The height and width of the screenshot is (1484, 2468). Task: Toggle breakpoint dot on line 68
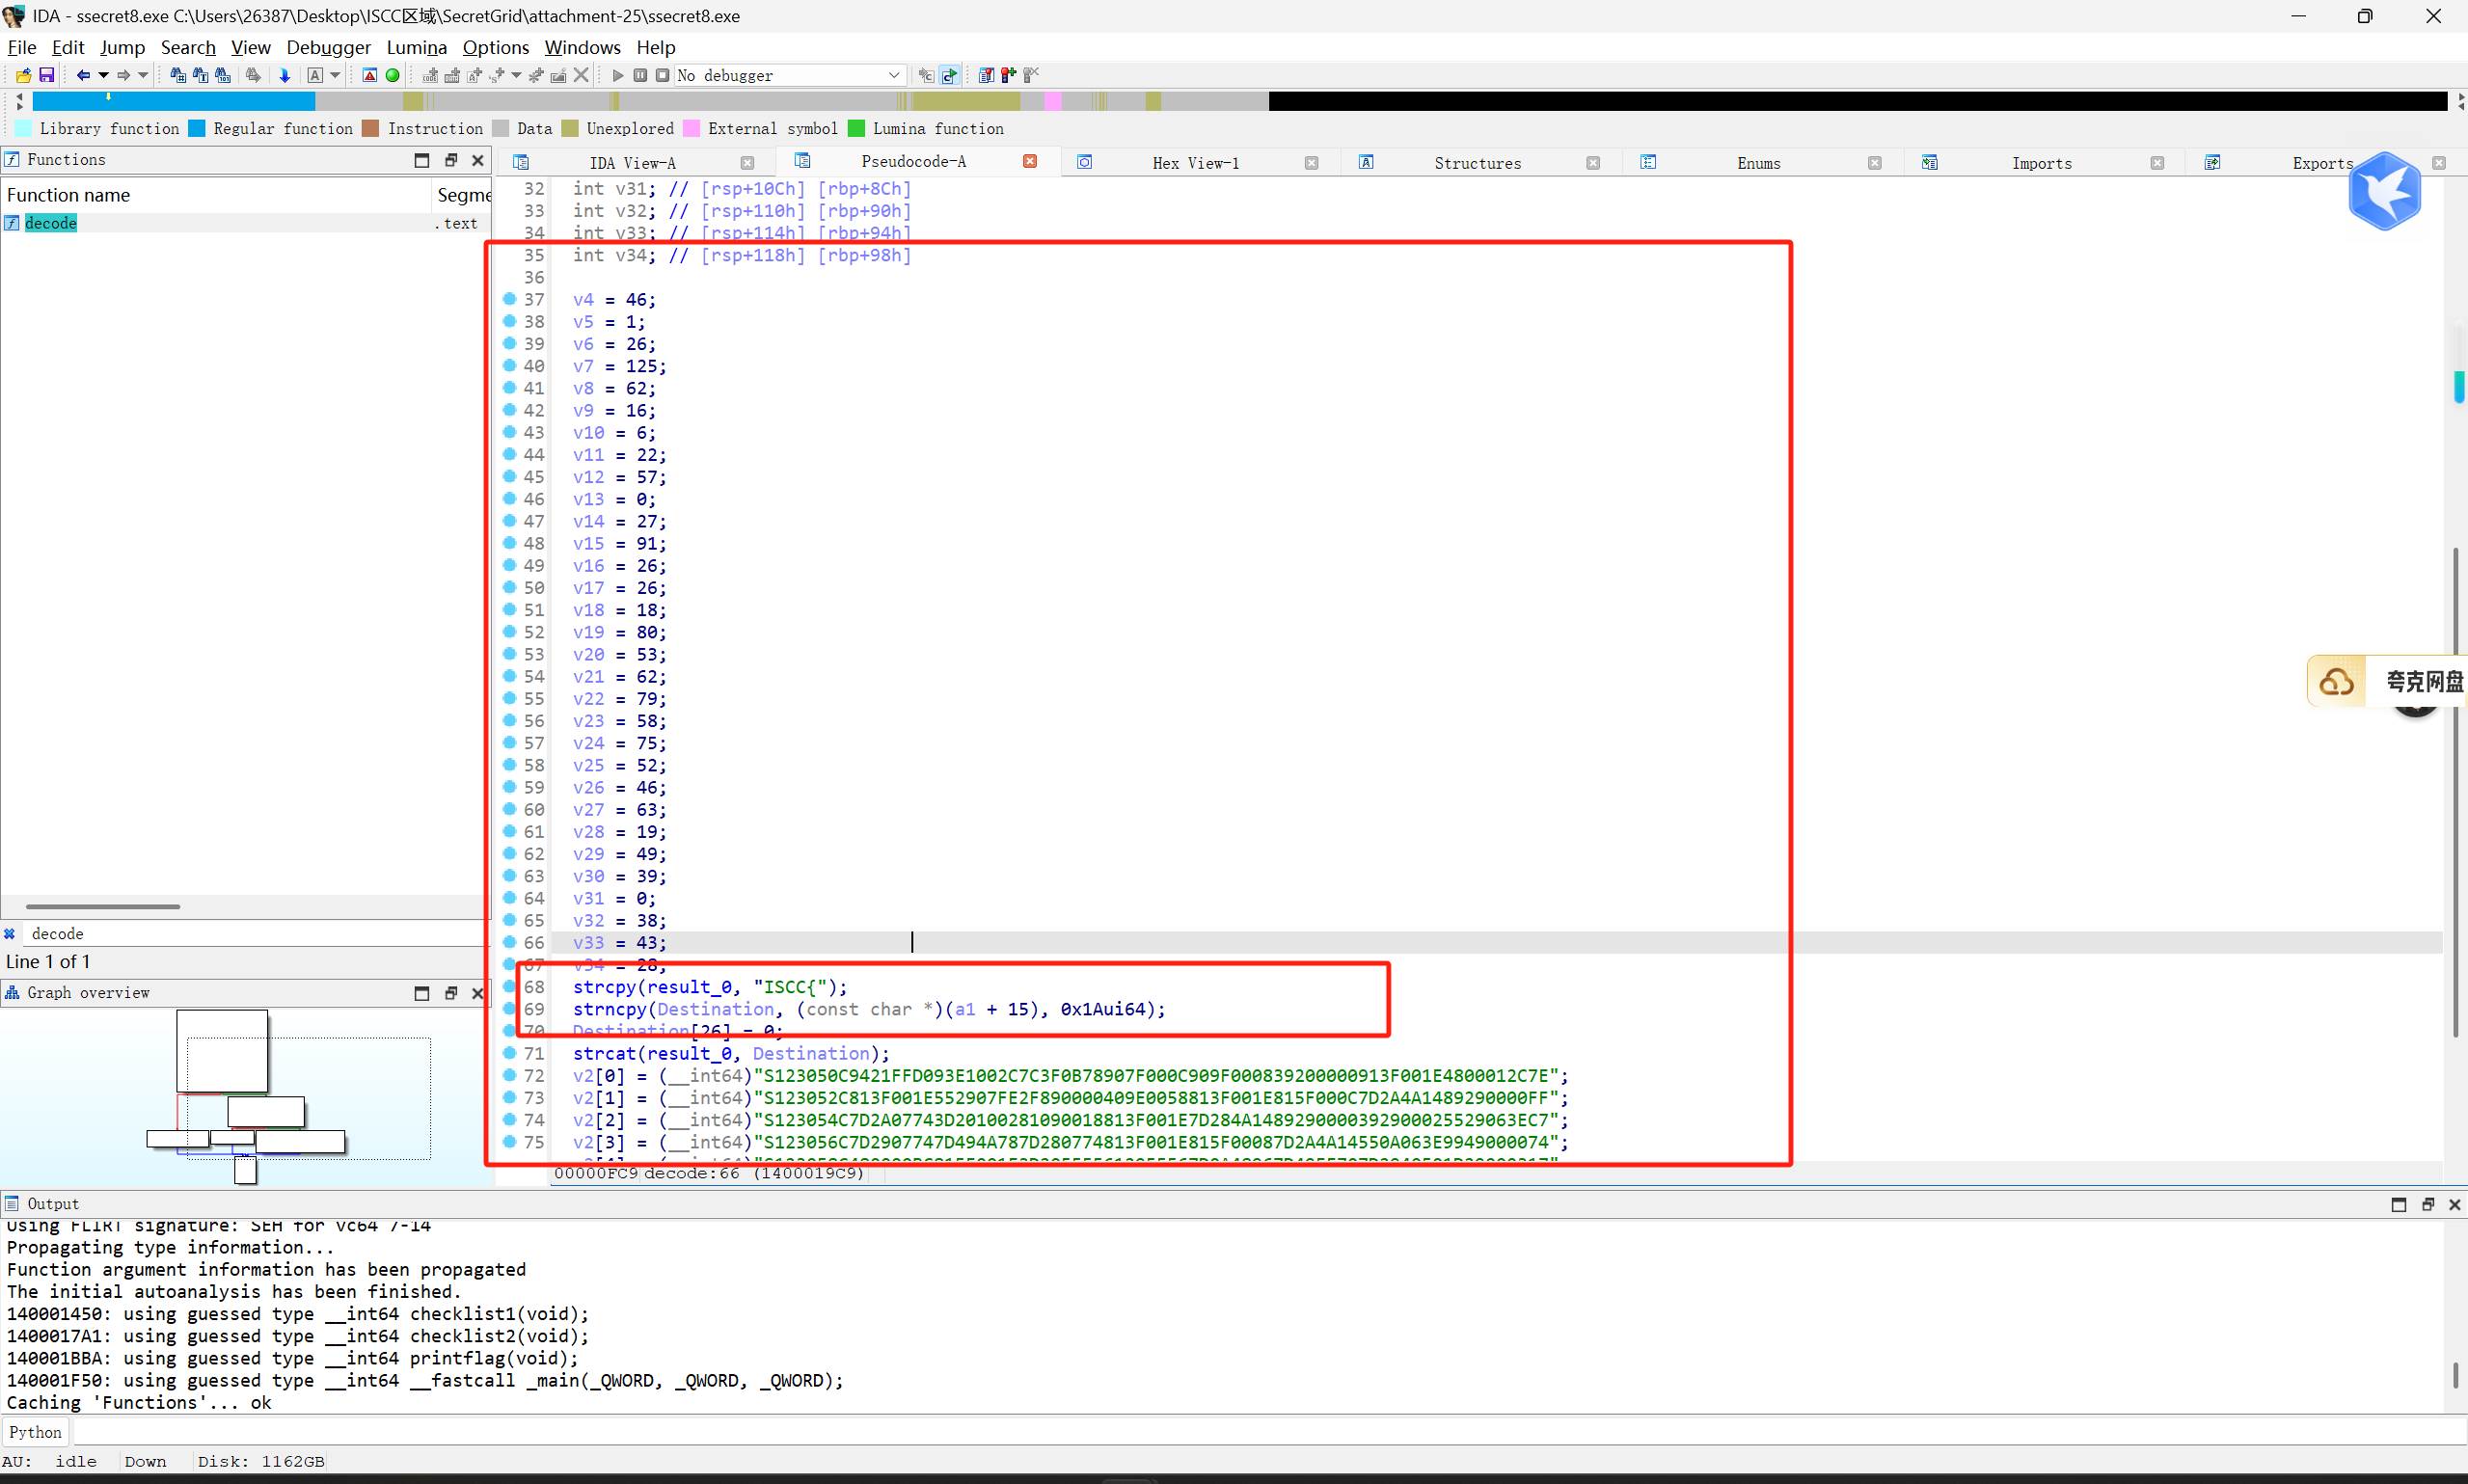(x=509, y=986)
